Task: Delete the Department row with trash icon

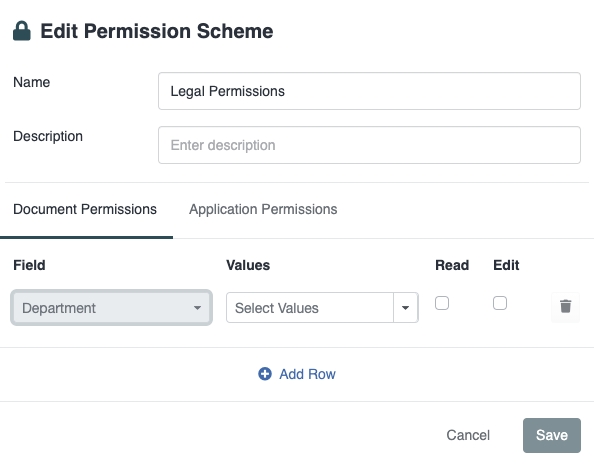Action: (565, 307)
